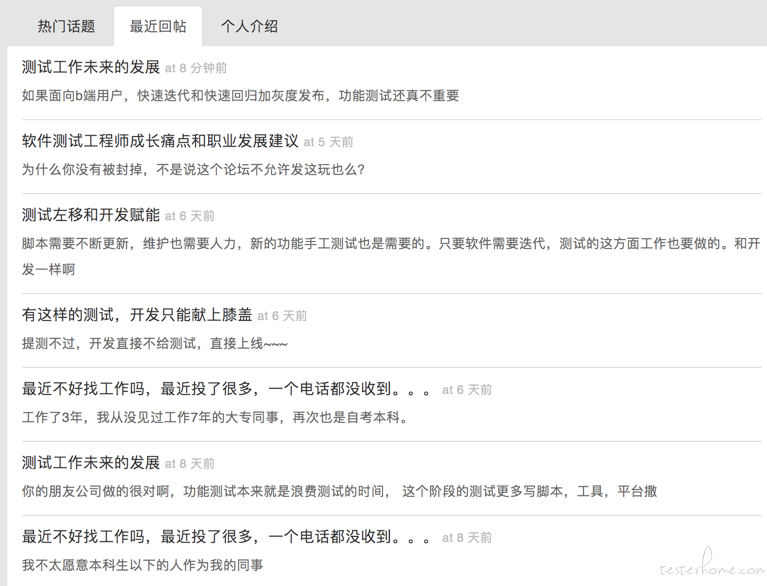Viewport: 767px width, 586px height.
Task: Switch to the 热门话题 tab
Action: coord(67,26)
